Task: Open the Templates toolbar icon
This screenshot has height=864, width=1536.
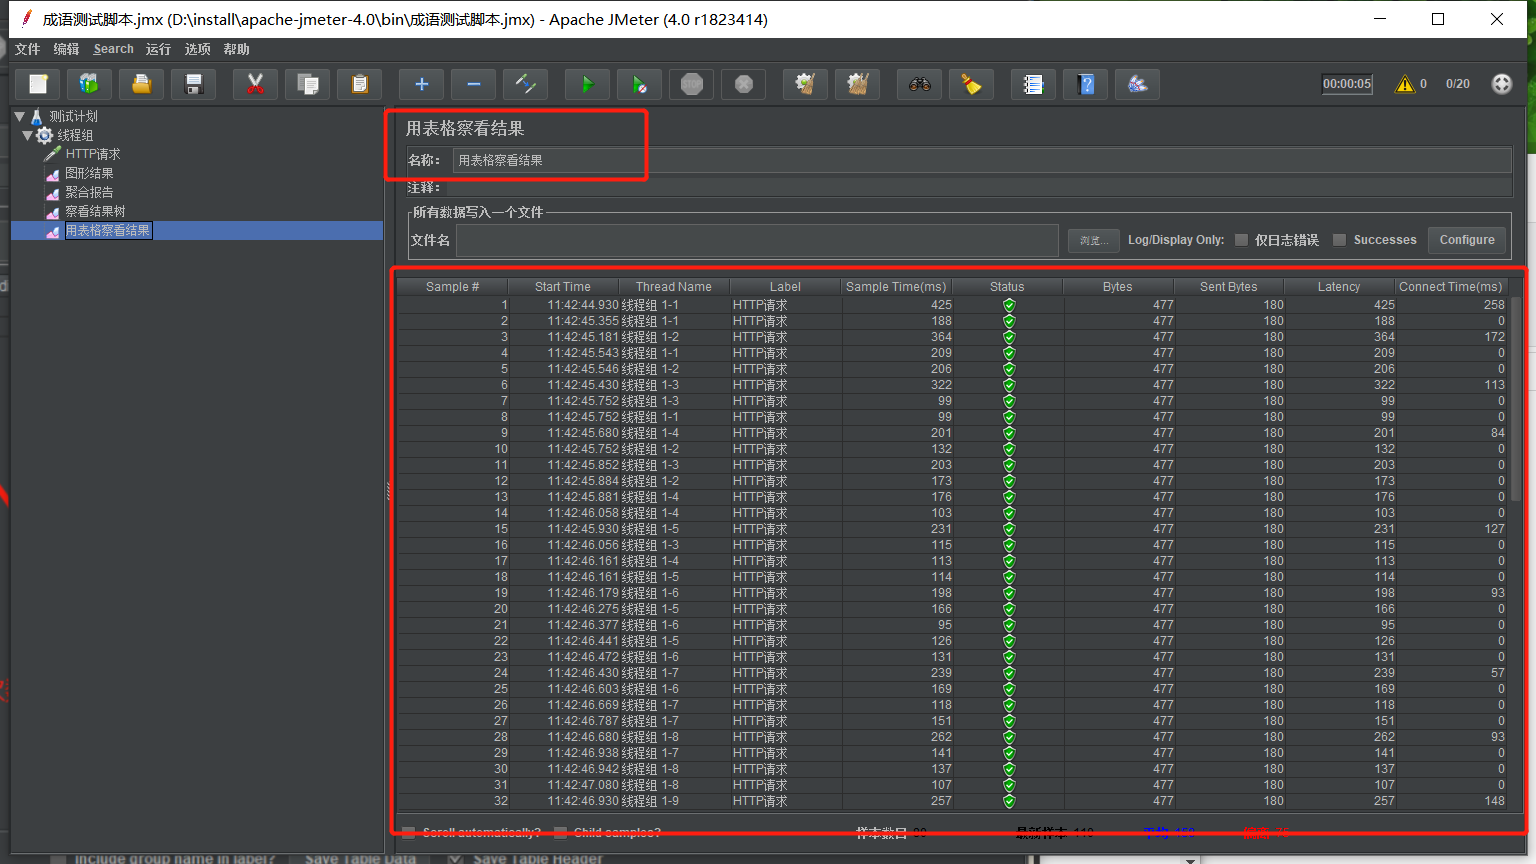Action: pyautogui.click(x=90, y=85)
